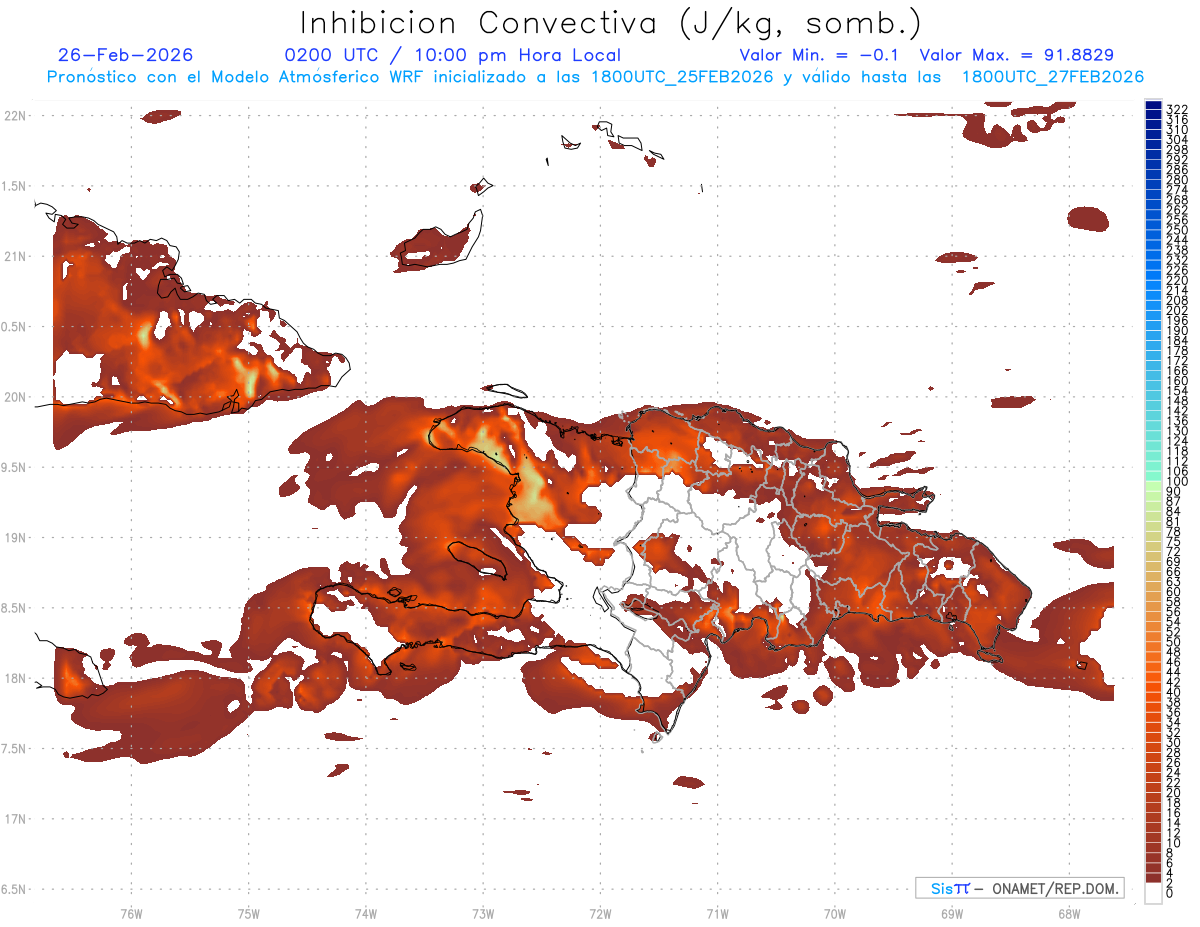Click the "22N" latitude label

pyautogui.click(x=15, y=116)
